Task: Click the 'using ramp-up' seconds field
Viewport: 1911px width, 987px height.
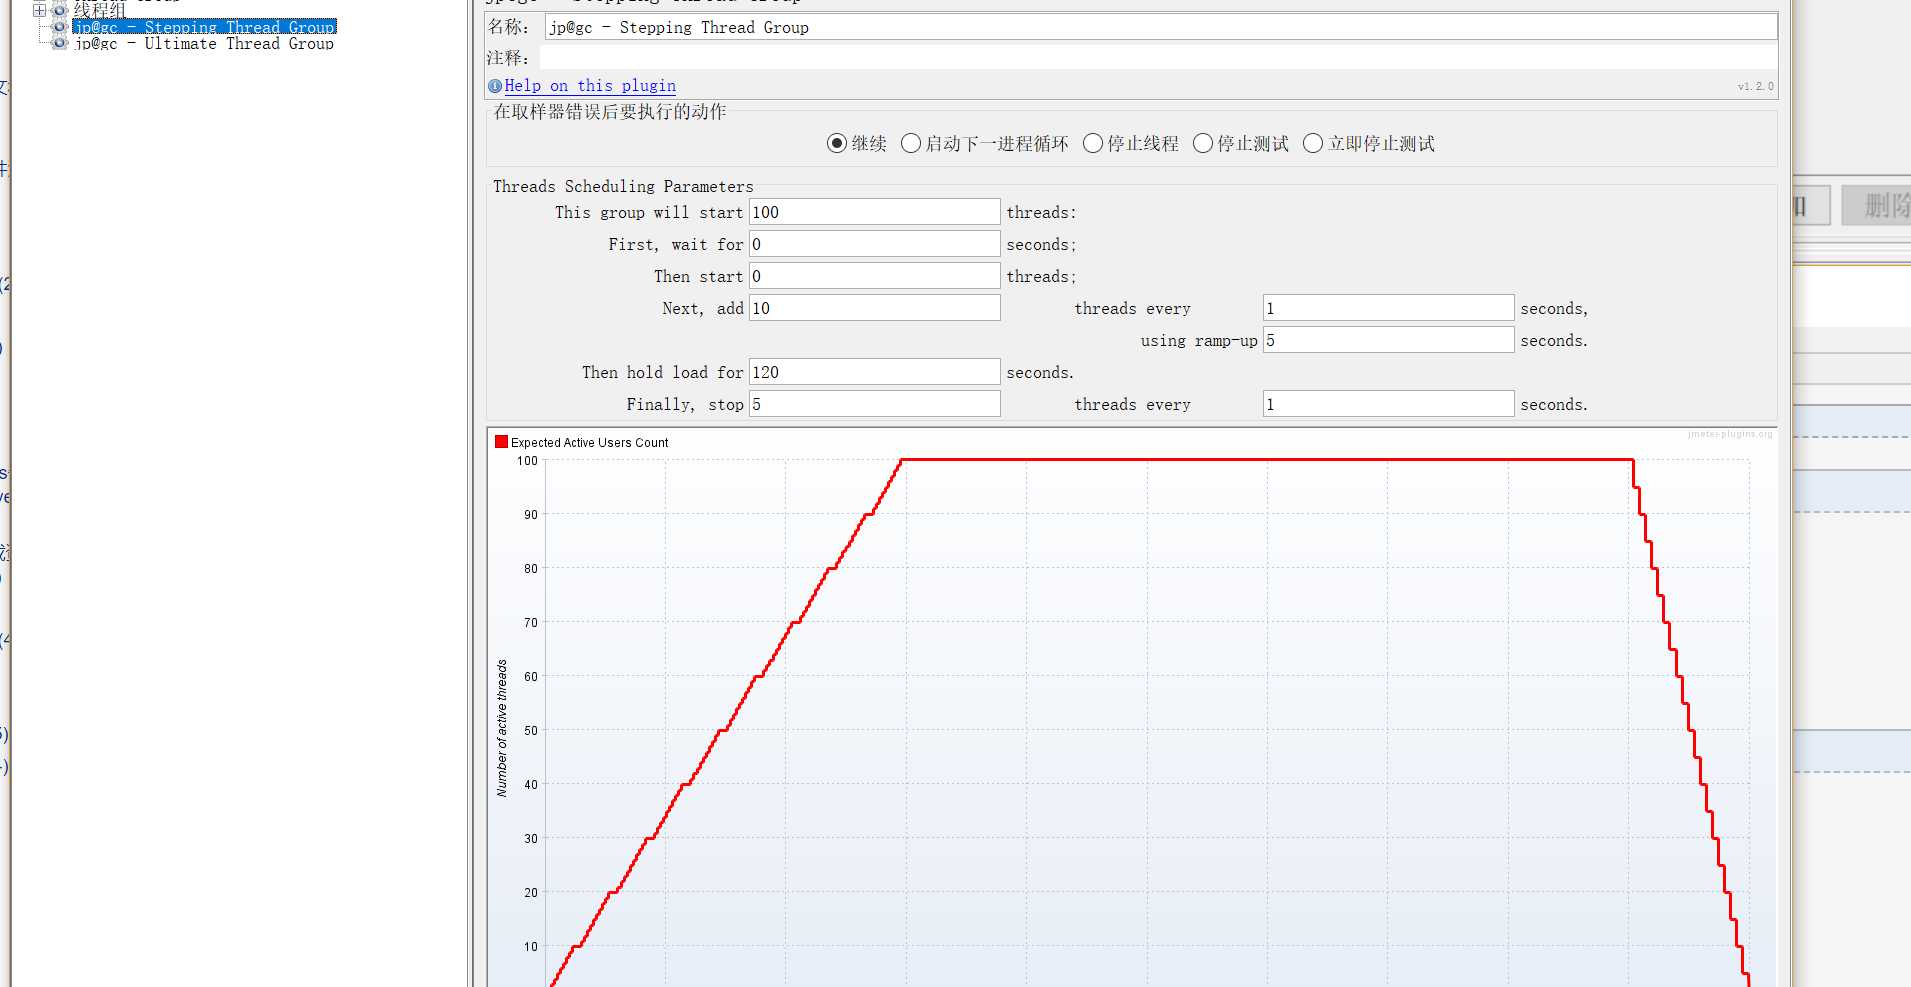Action: [1389, 340]
